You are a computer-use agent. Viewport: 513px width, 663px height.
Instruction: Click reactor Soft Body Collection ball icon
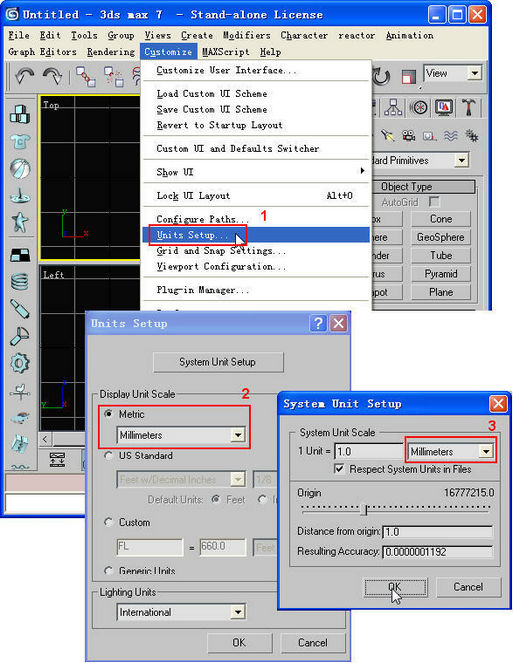pos(20,169)
